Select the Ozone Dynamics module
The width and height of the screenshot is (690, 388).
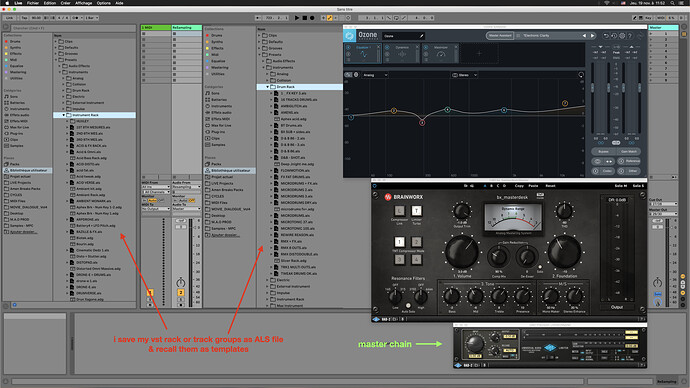tap(402, 53)
